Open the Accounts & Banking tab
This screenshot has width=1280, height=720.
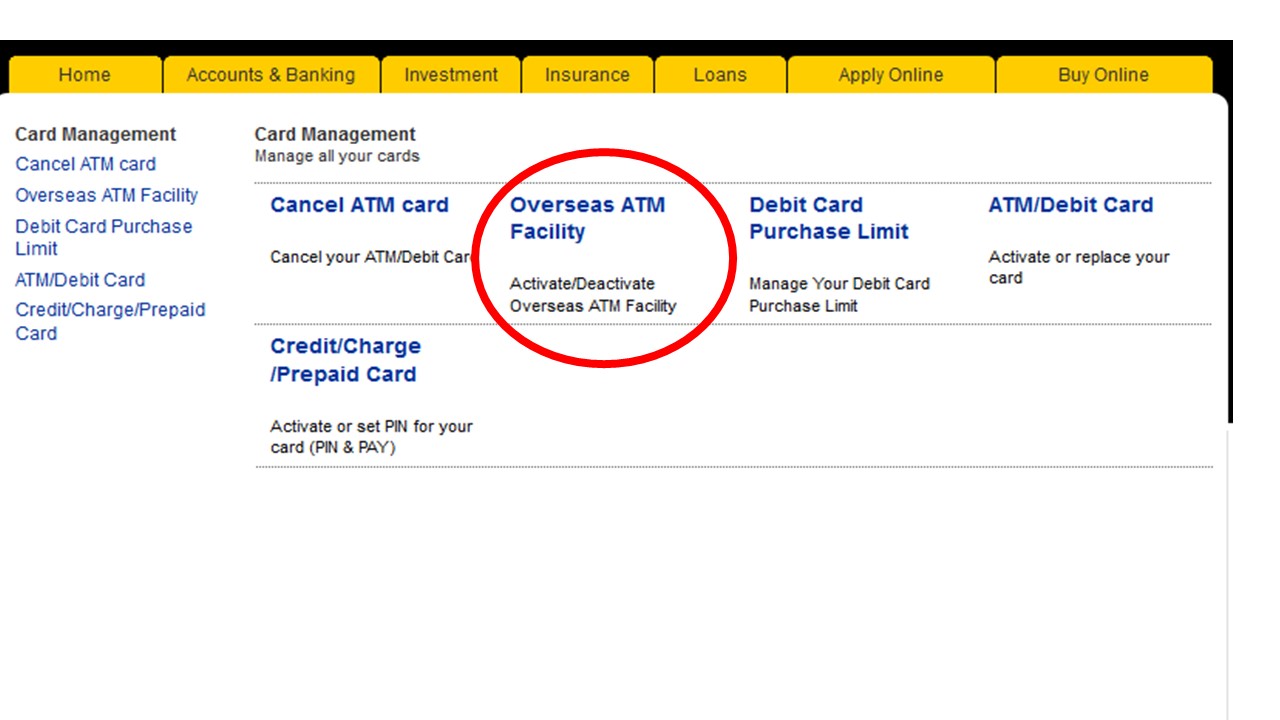click(270, 74)
